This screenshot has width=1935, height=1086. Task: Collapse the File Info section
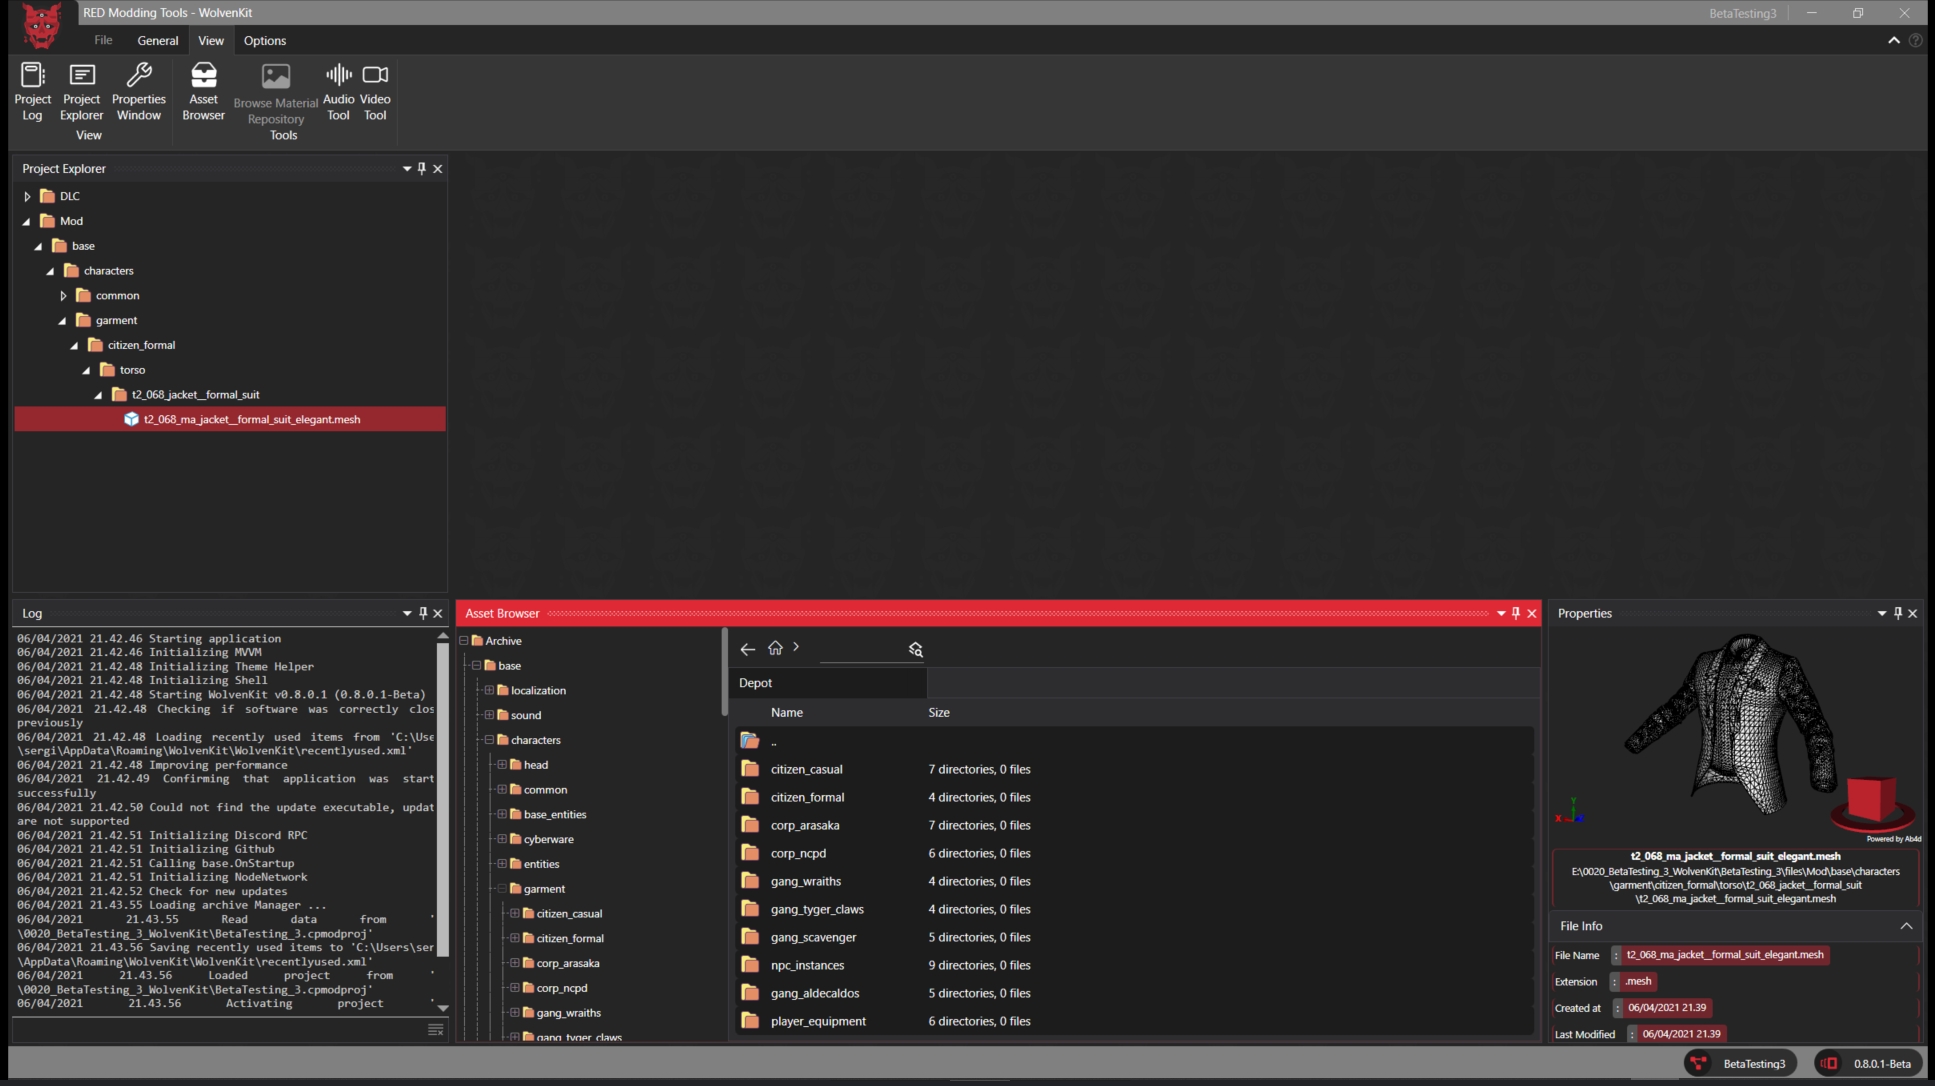click(1906, 926)
